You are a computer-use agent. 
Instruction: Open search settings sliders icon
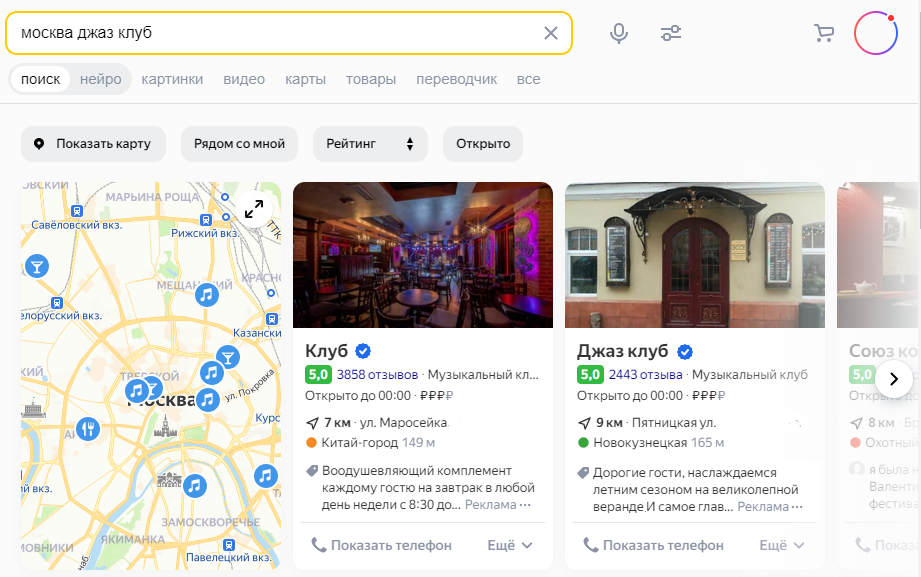coord(671,33)
